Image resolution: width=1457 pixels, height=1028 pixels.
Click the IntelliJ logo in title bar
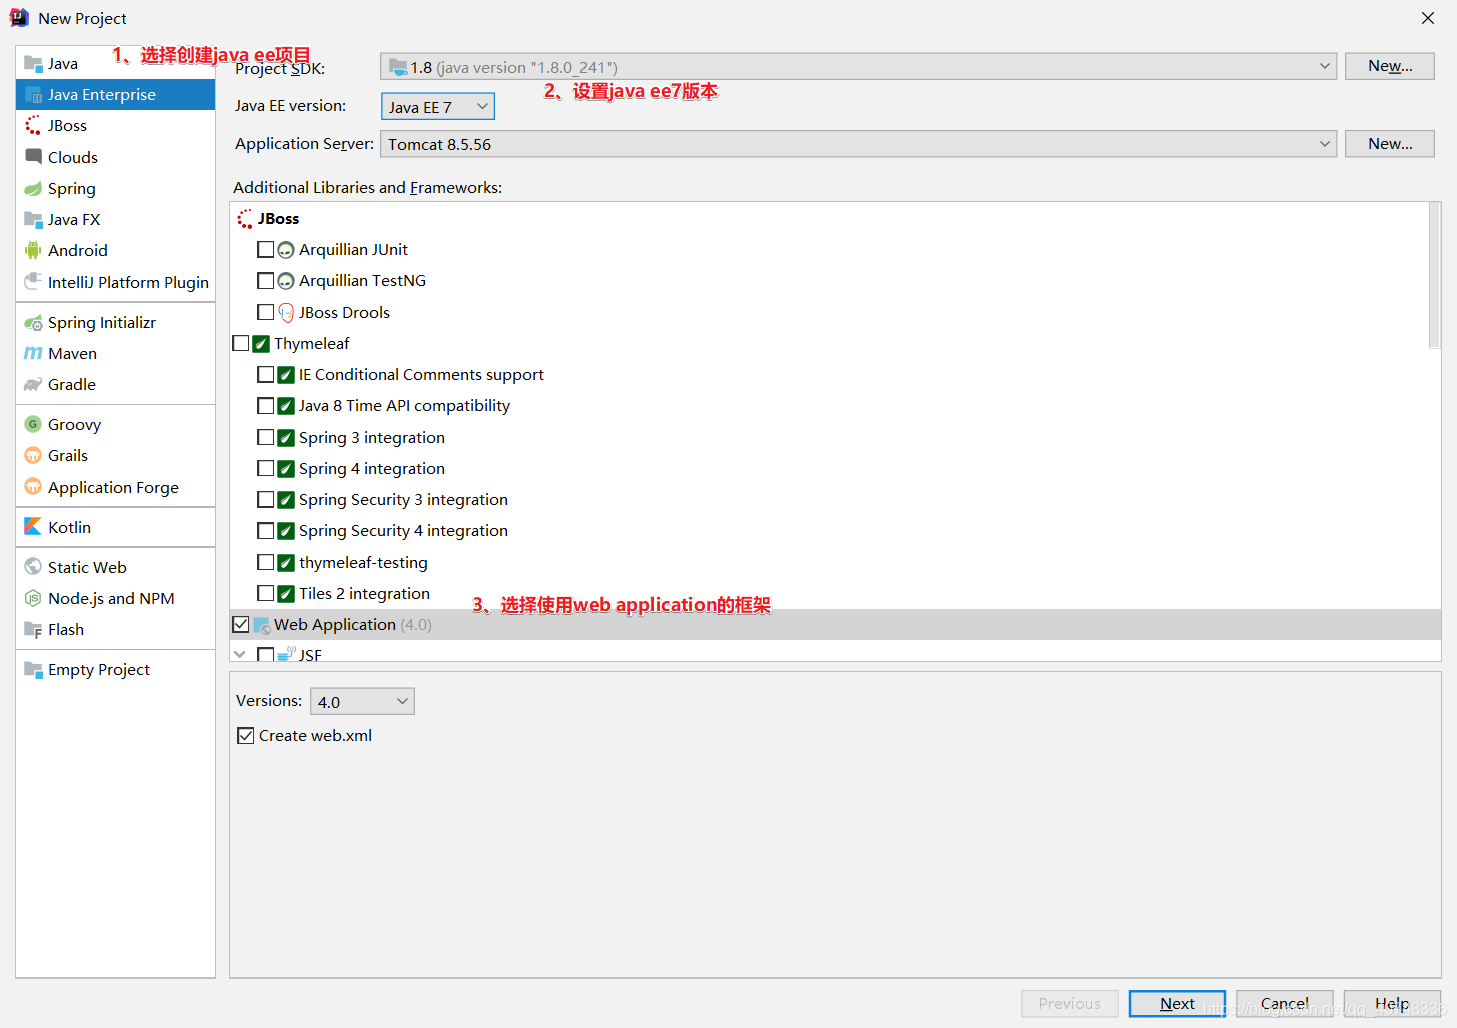[19, 18]
